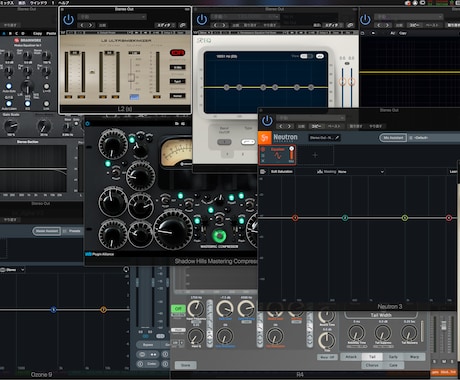Go to next preset in L2 window
This screenshot has height=380, width=460.
point(90,25)
